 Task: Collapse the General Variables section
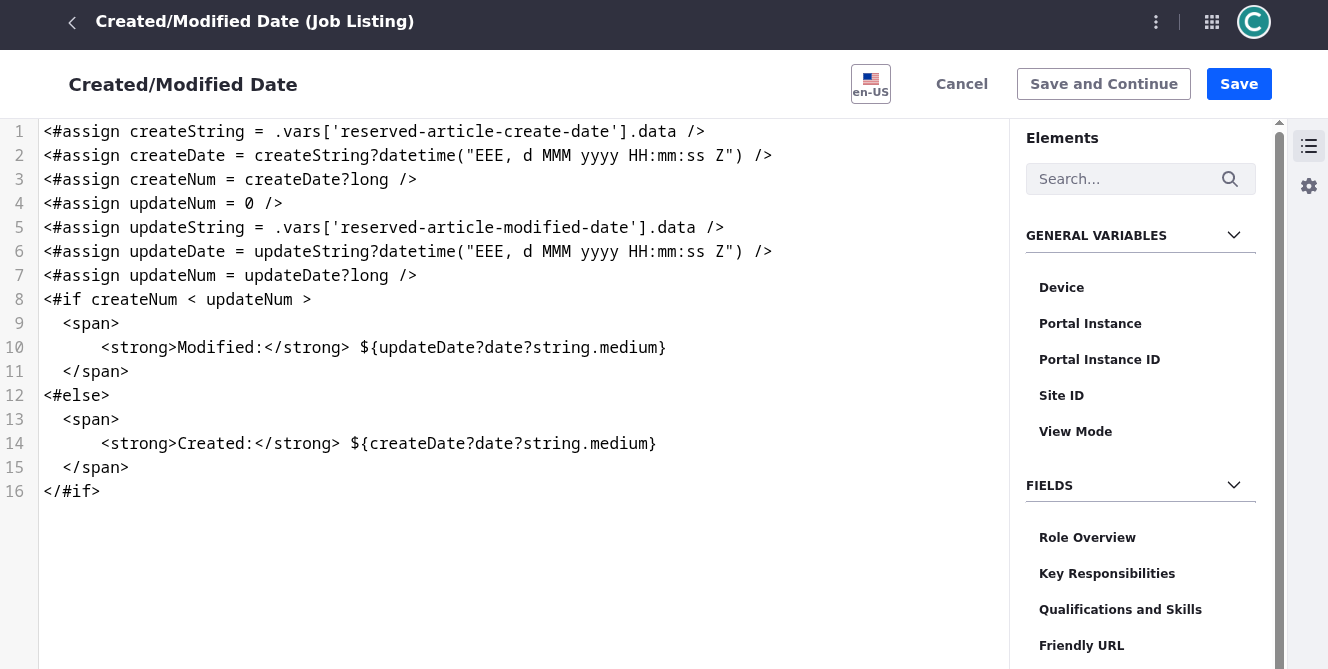(1234, 236)
